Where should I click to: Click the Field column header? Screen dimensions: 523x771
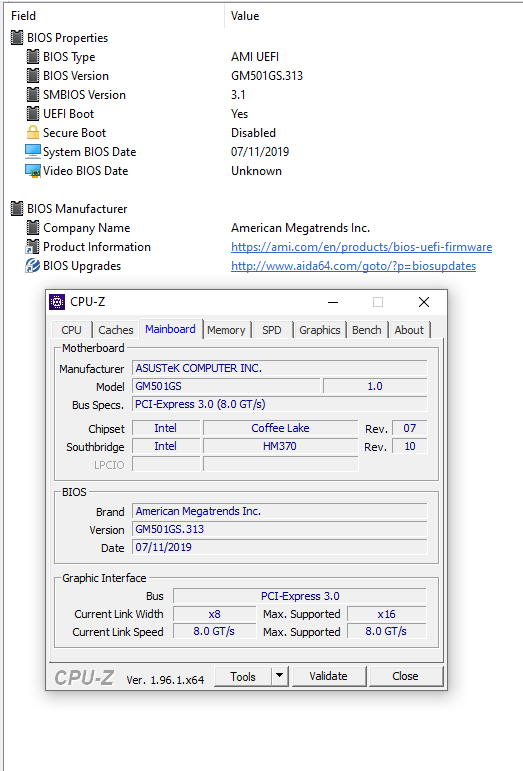(24, 16)
